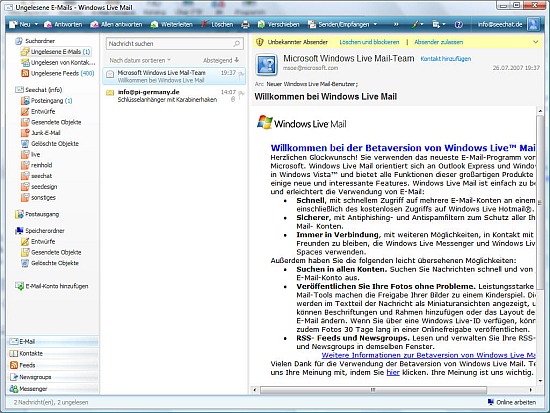Click Kontakt hinzufügen link
The width and height of the screenshot is (550, 413).
pos(445,59)
